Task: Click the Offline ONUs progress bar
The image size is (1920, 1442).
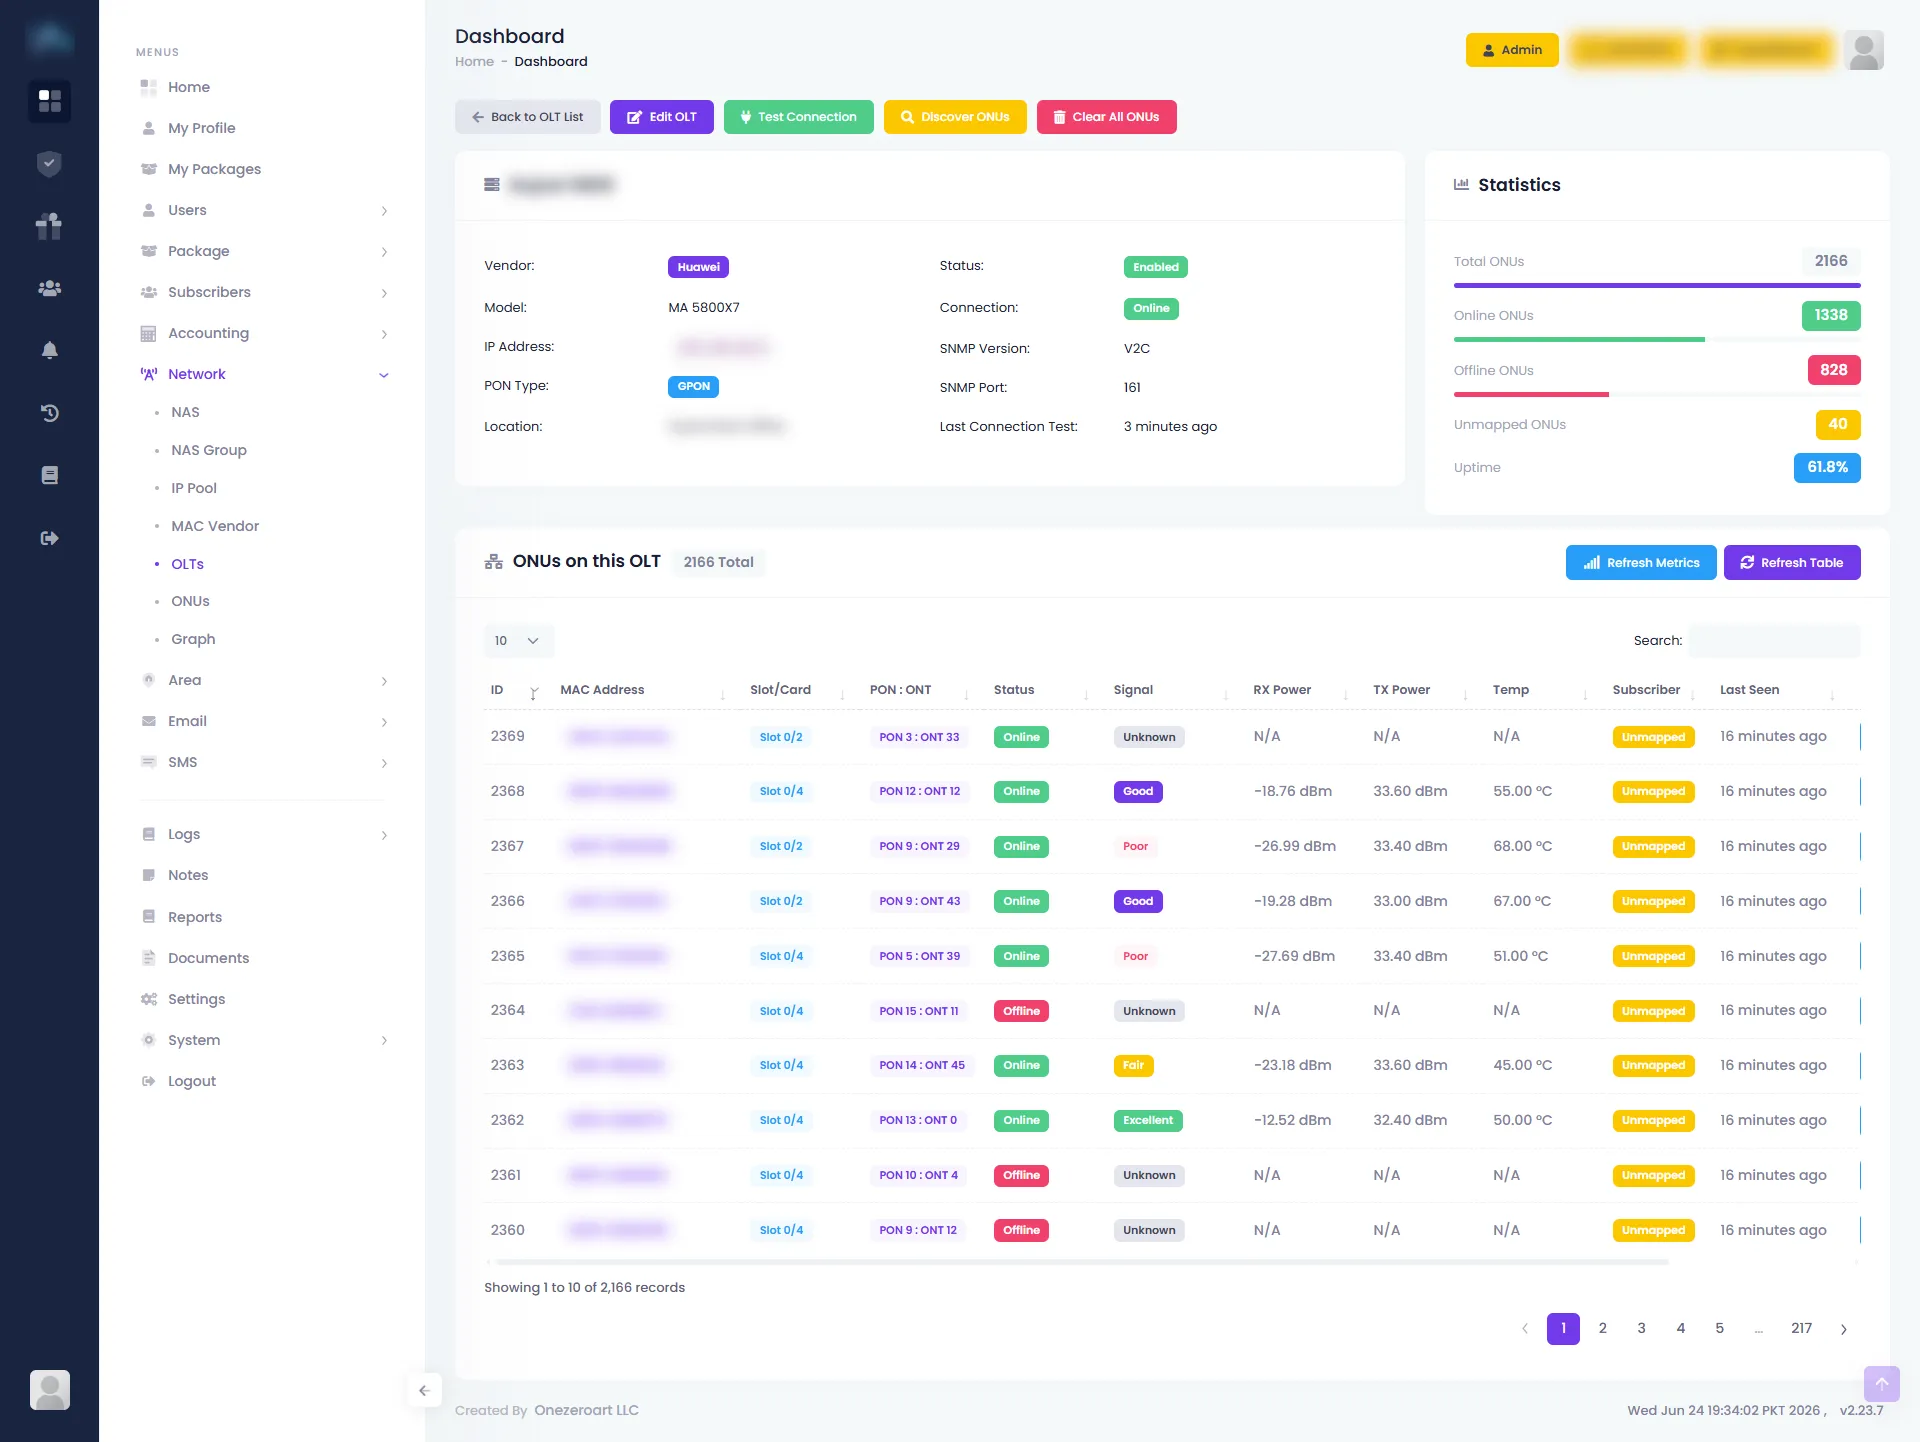Action: click(x=1657, y=395)
